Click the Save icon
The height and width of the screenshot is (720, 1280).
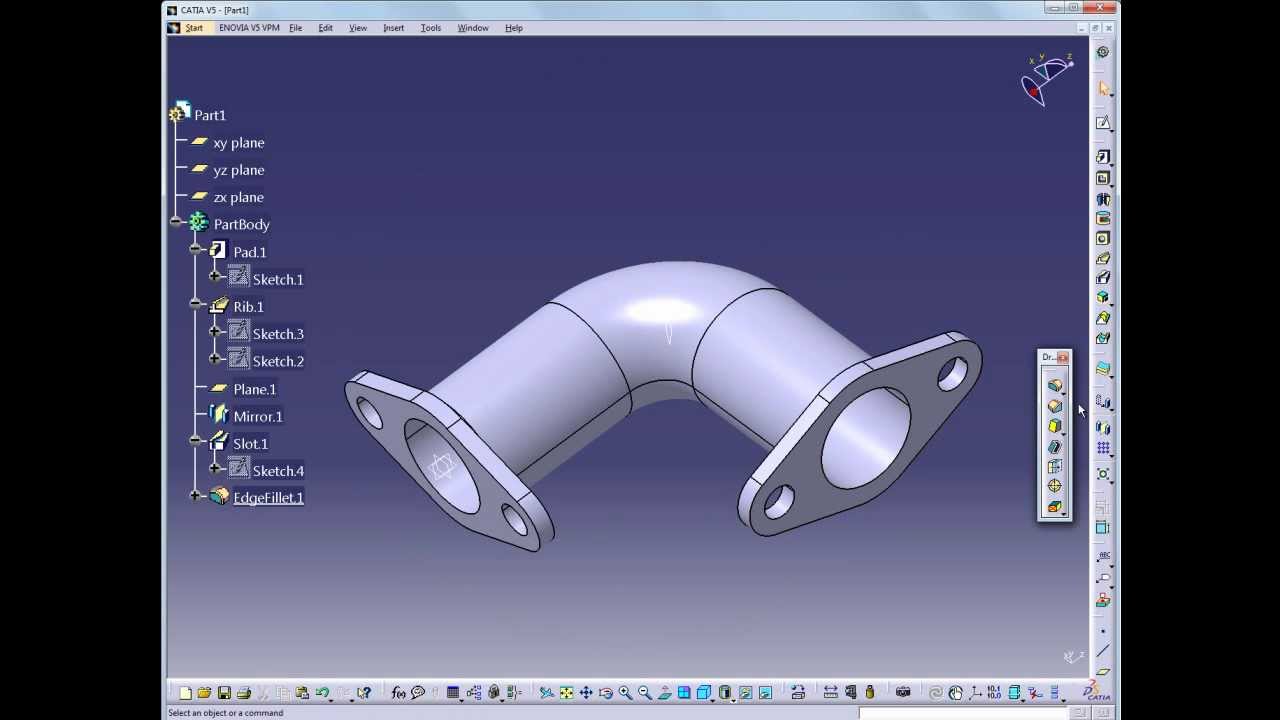click(224, 692)
